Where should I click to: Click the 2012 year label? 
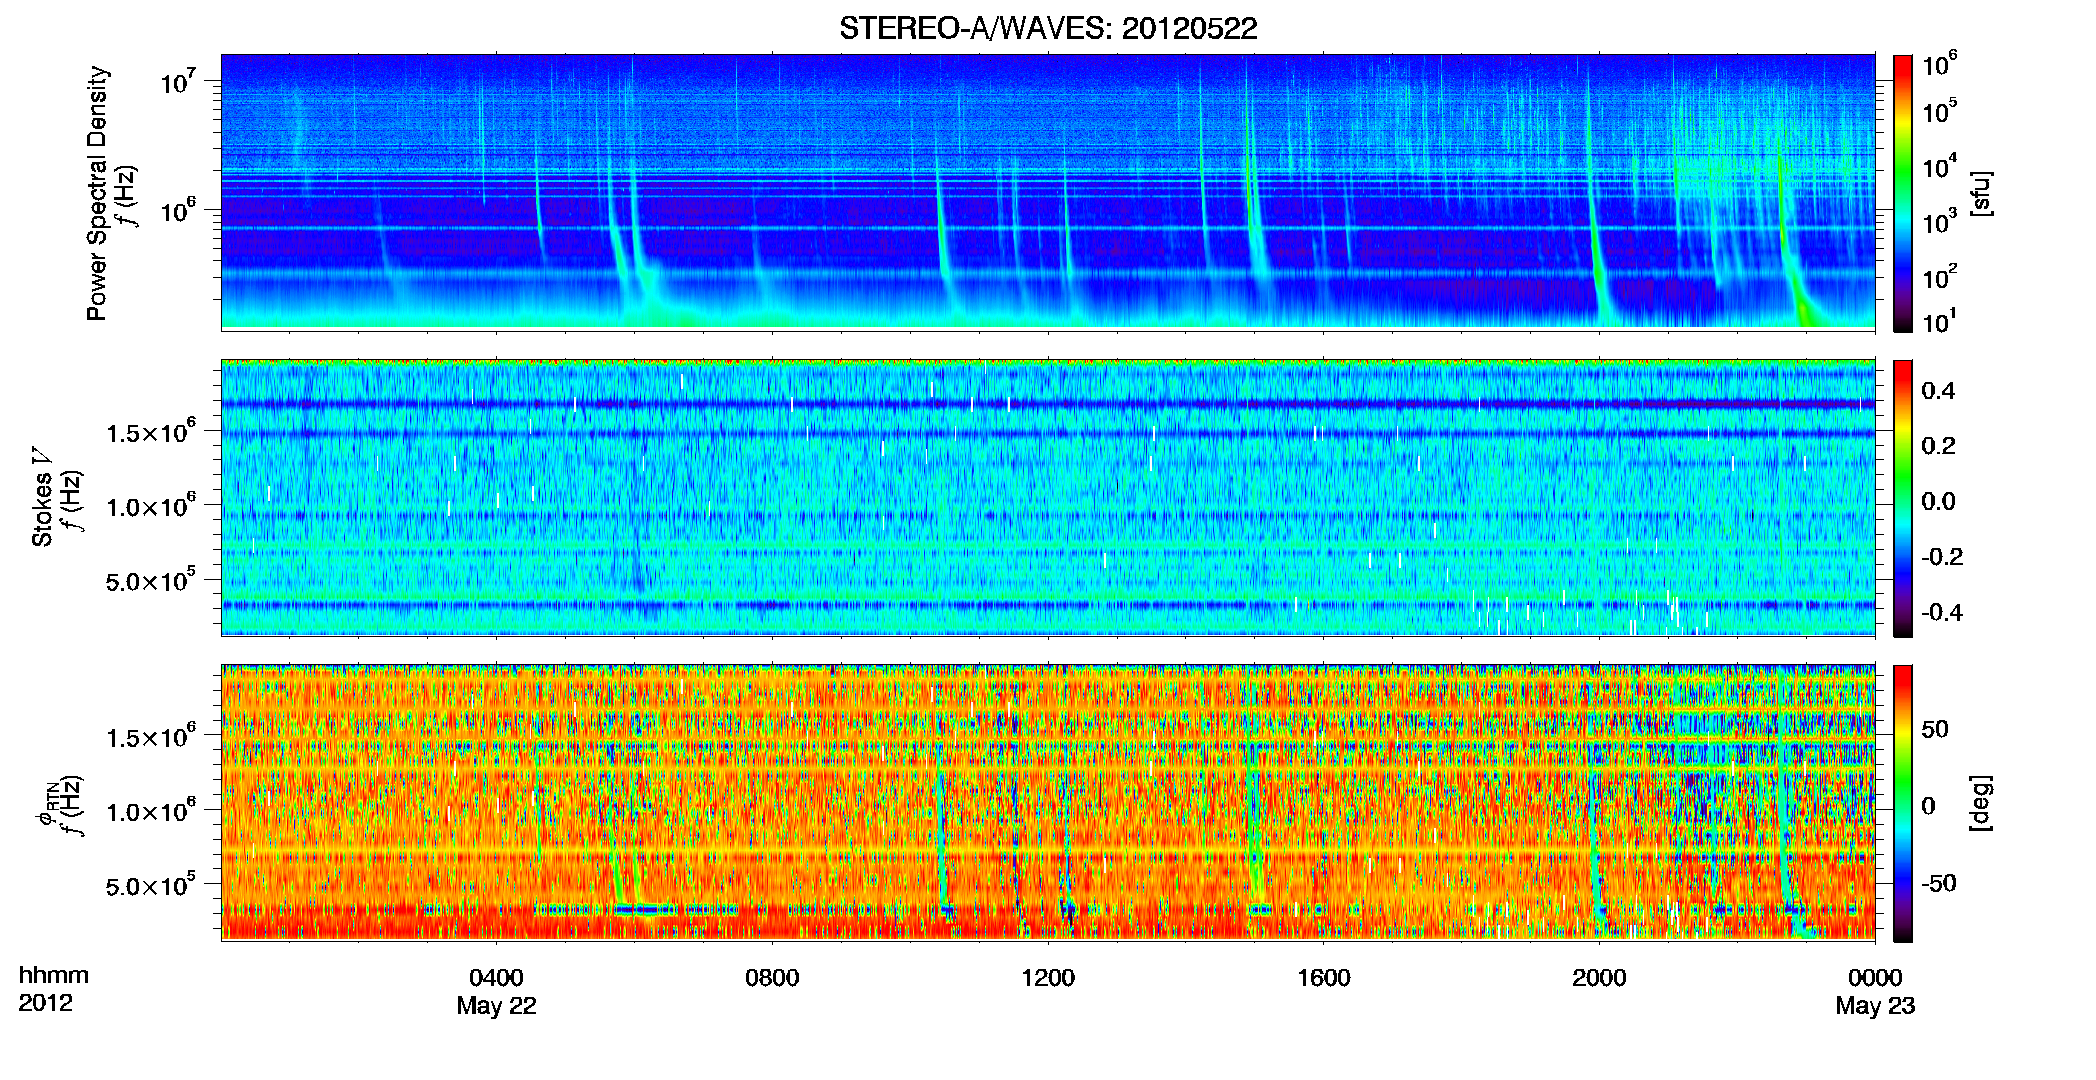click(45, 1003)
